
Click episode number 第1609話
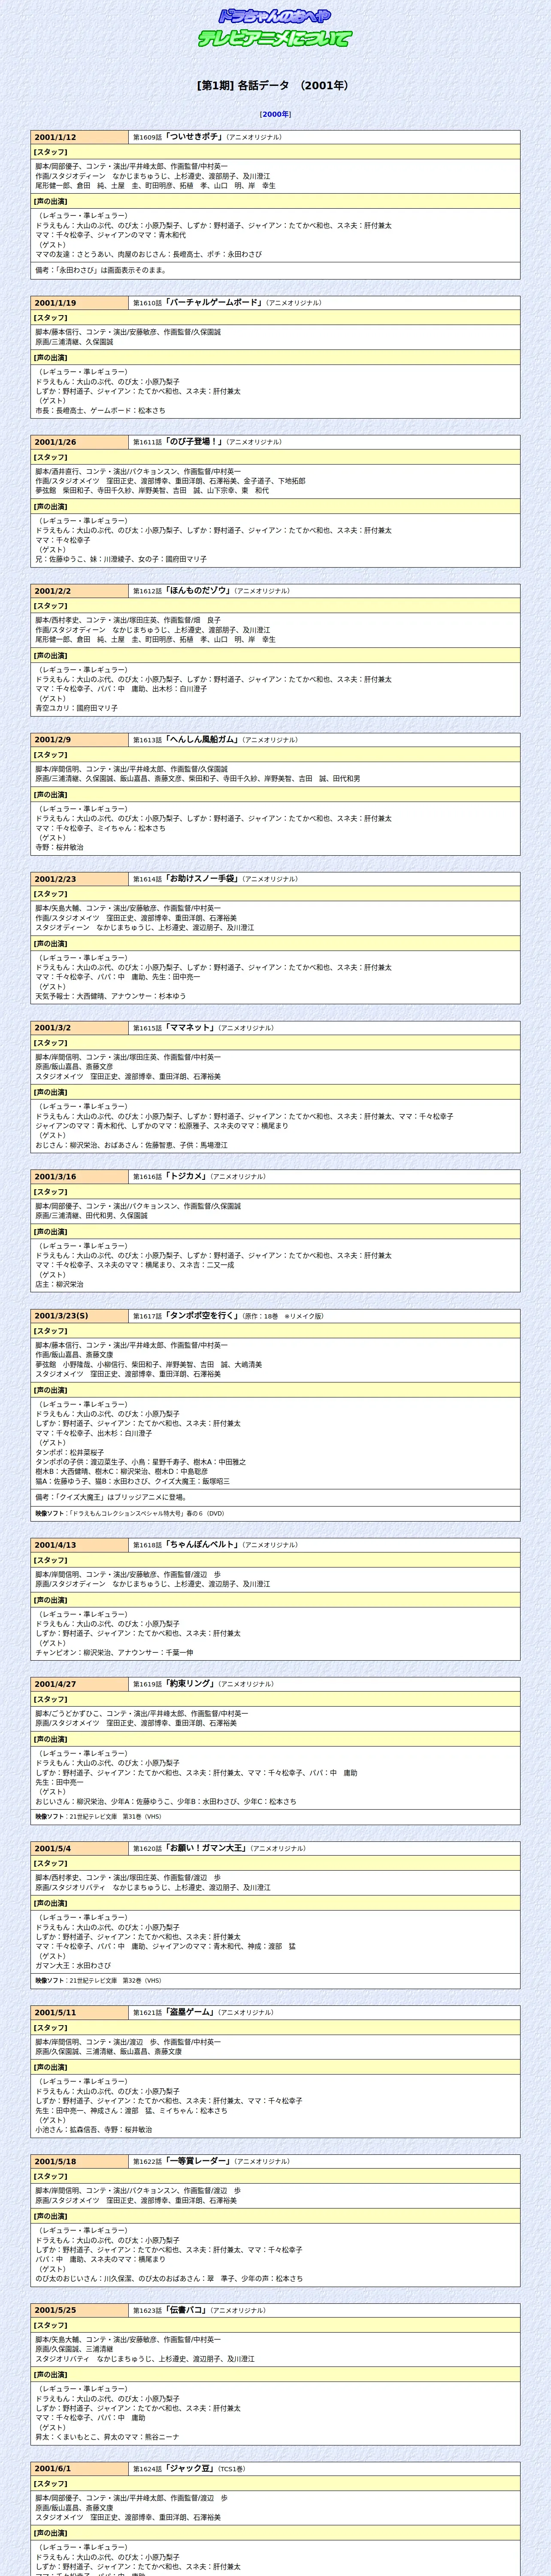coord(147,138)
